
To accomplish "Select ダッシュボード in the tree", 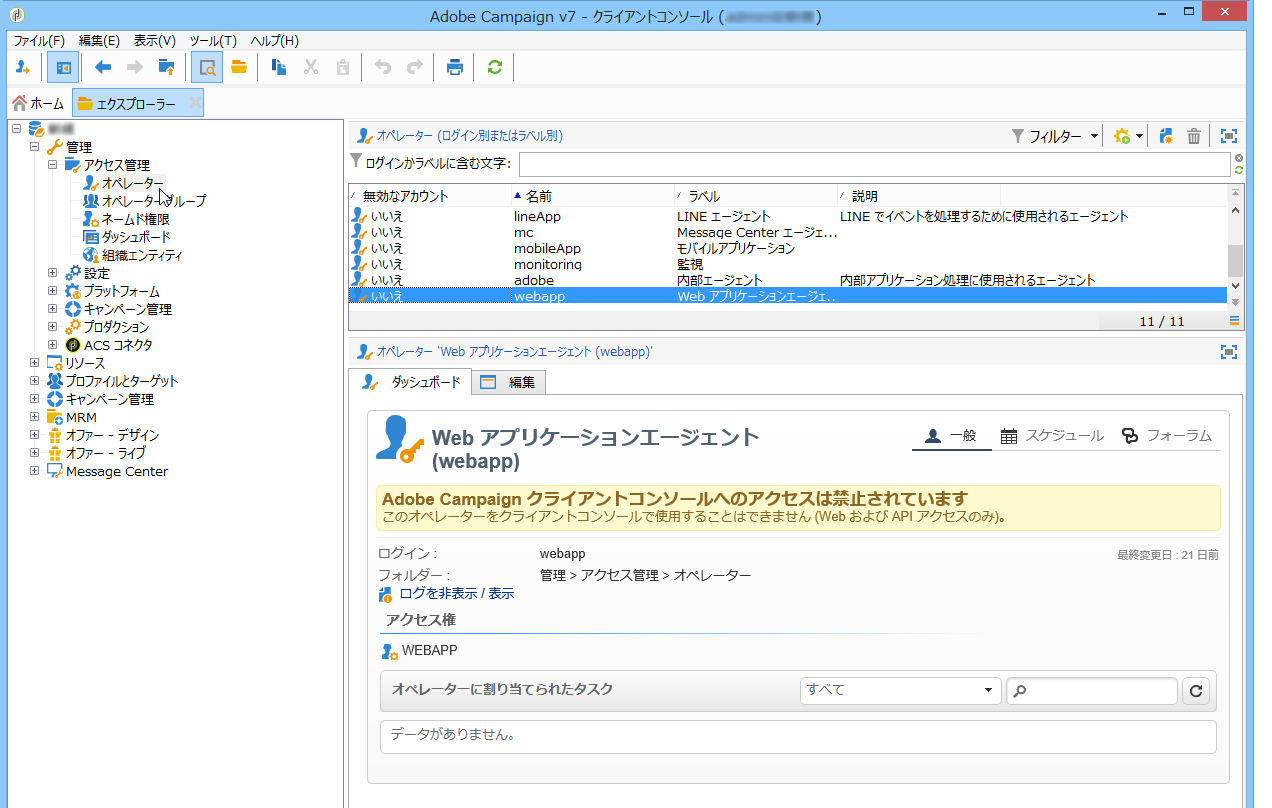I will 136,237.
